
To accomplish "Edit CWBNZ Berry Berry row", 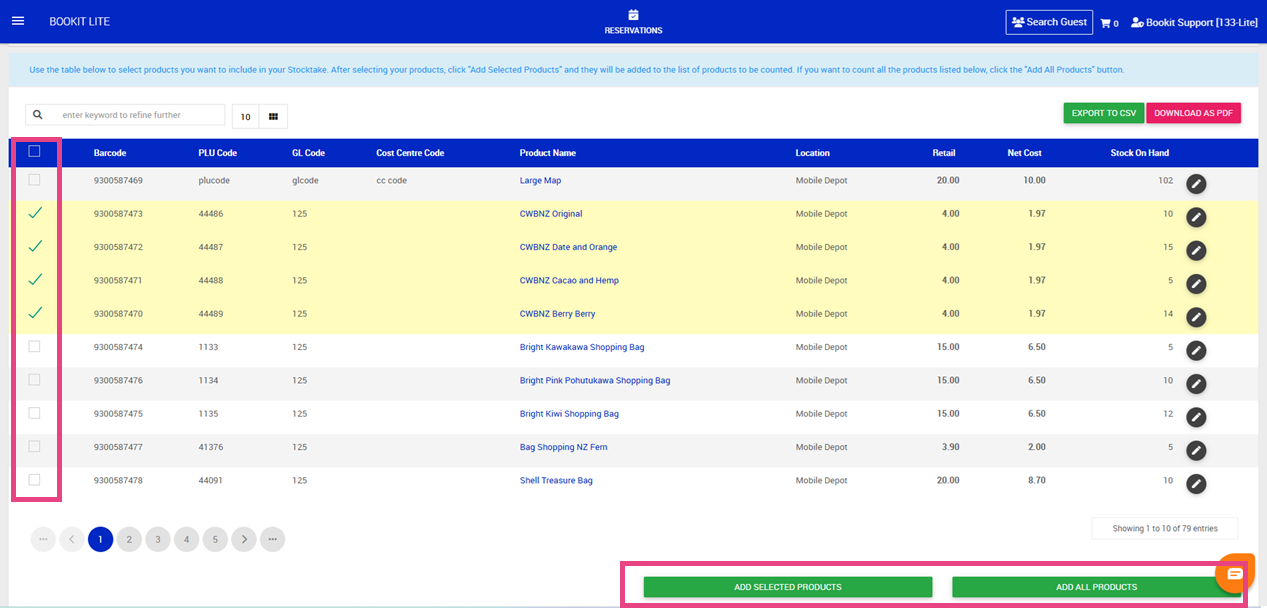I will click(1196, 317).
